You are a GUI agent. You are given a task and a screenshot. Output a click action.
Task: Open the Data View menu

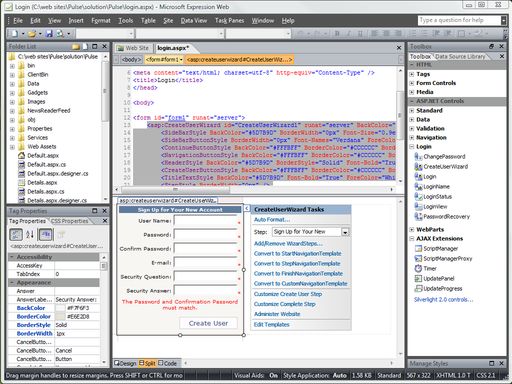pos(194,21)
